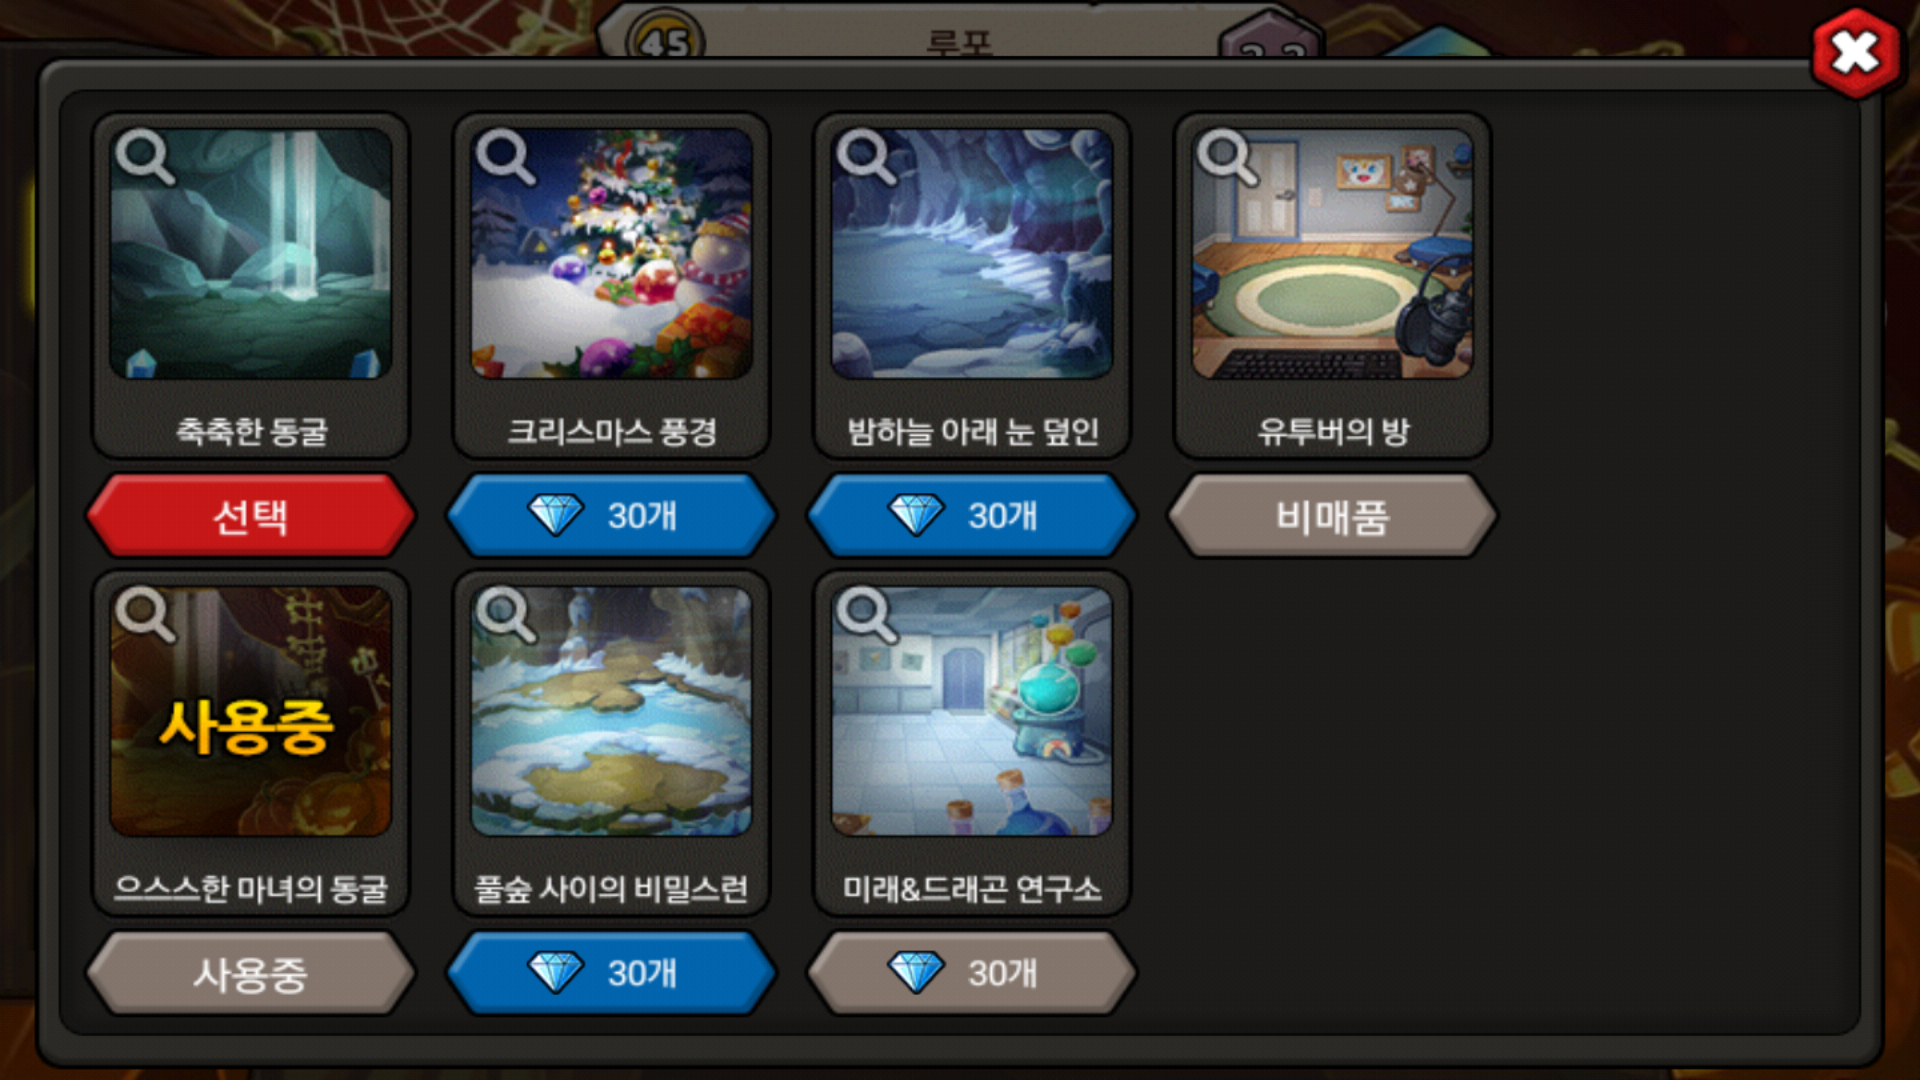Tap the 풀숲 사이의 비밀스런 pond thumbnail
Screen dimensions: 1920x1080
[x=611, y=711]
